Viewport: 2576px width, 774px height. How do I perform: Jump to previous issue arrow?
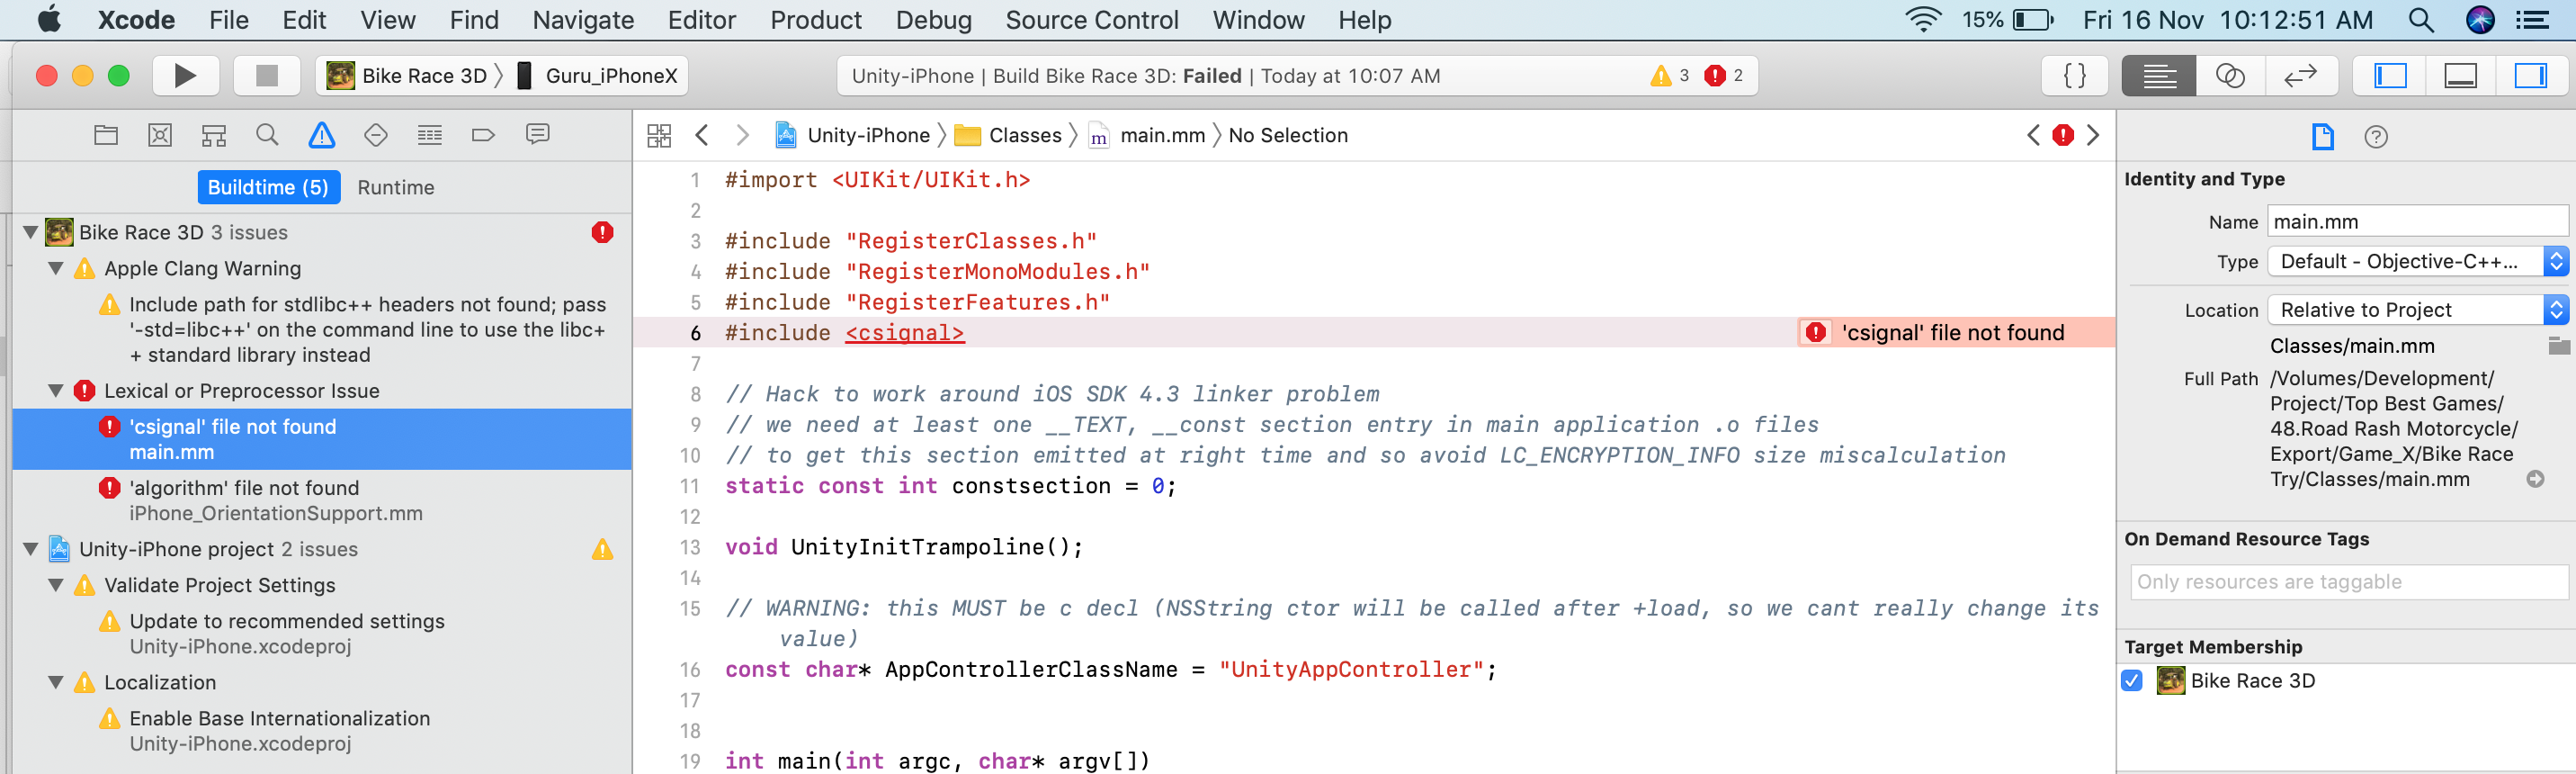click(x=2033, y=135)
